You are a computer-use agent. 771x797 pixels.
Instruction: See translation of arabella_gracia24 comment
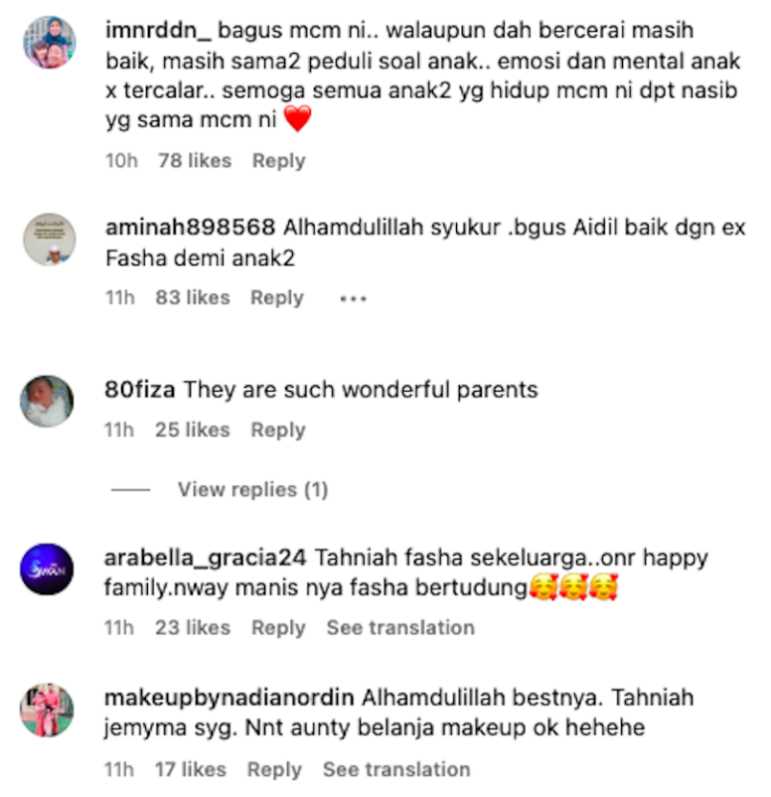pos(400,628)
